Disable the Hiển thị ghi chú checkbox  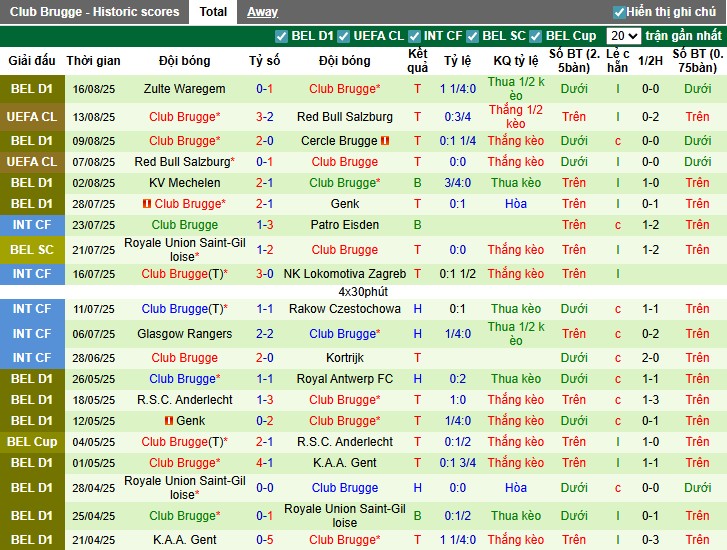[x=619, y=12]
